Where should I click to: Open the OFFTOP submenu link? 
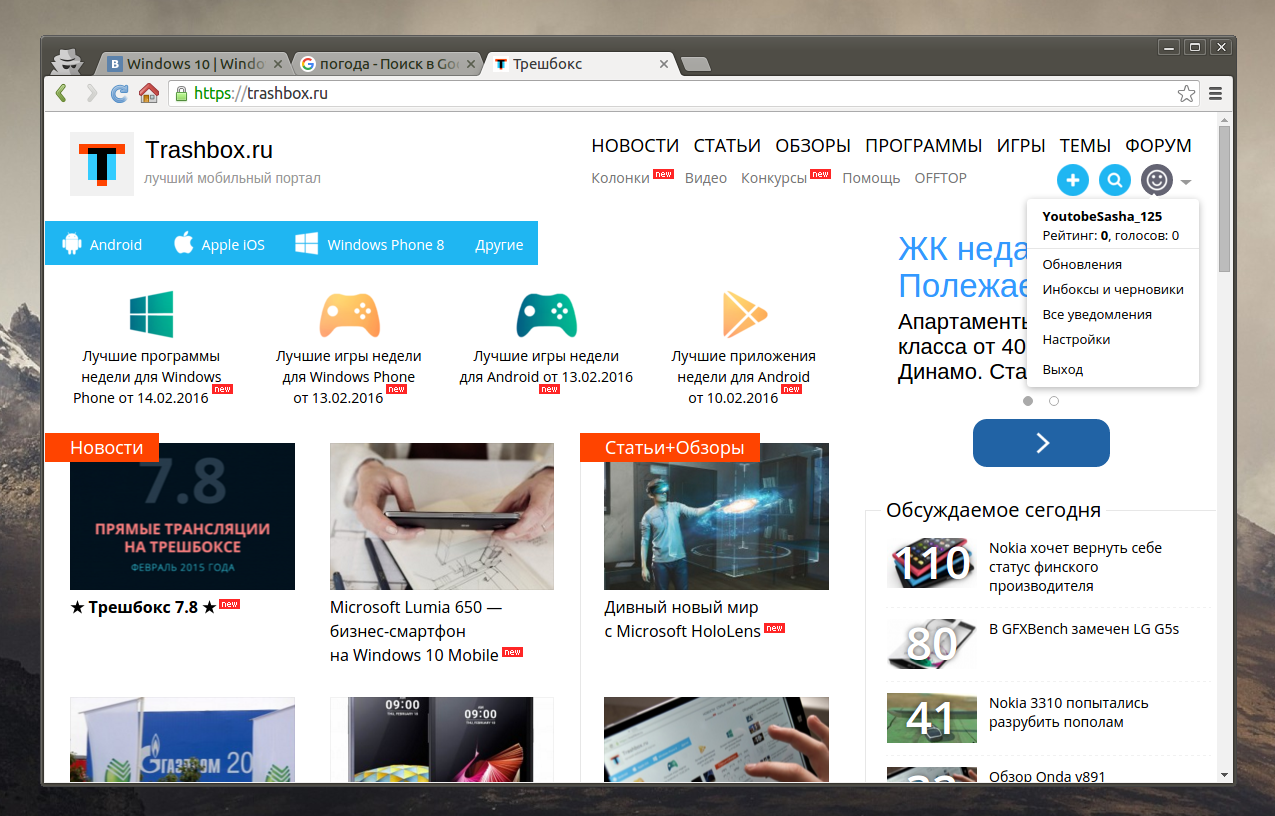(x=941, y=178)
